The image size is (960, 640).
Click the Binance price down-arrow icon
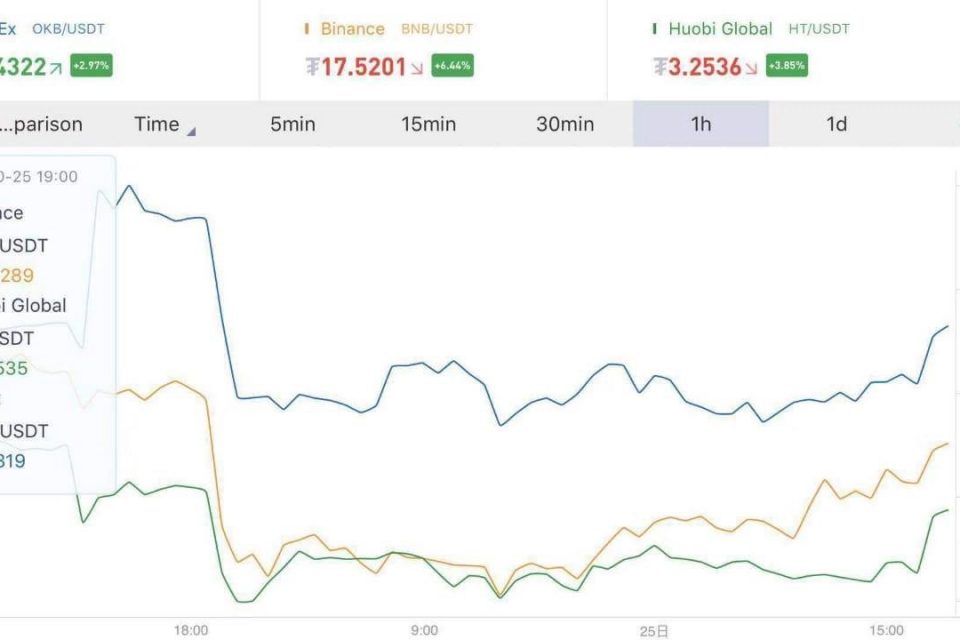point(417,68)
